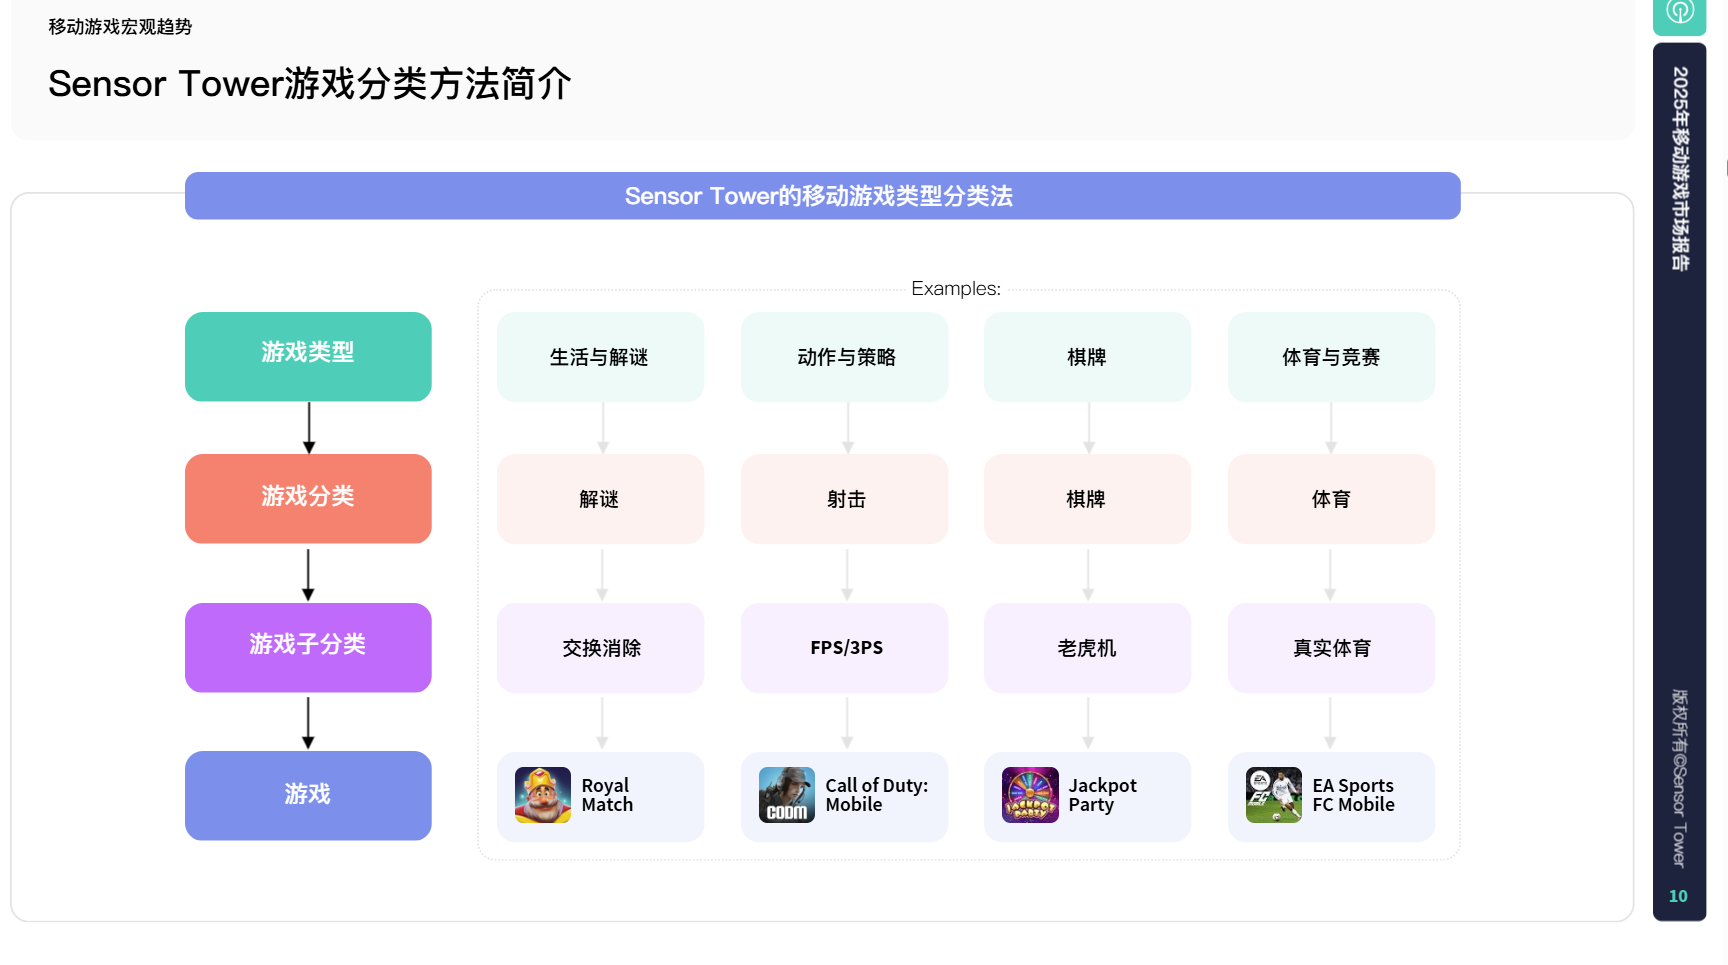
Task: Click the 射击 category box
Action: coord(845,499)
